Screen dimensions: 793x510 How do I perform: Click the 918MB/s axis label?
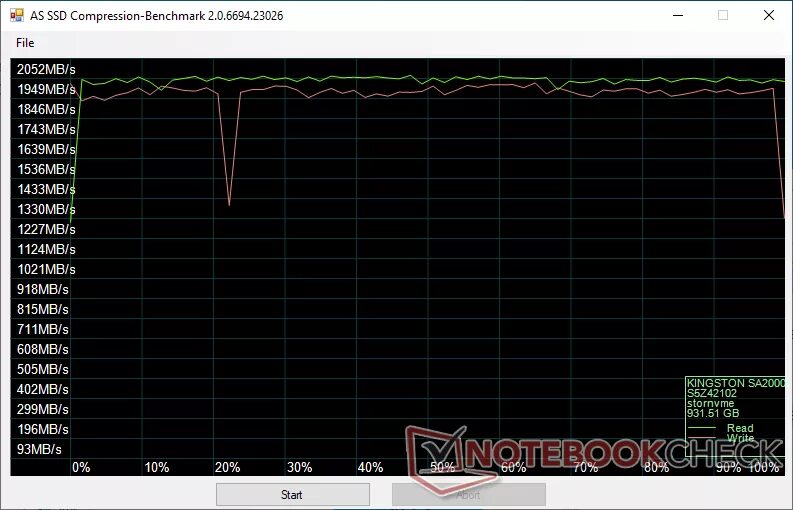[x=42, y=289]
